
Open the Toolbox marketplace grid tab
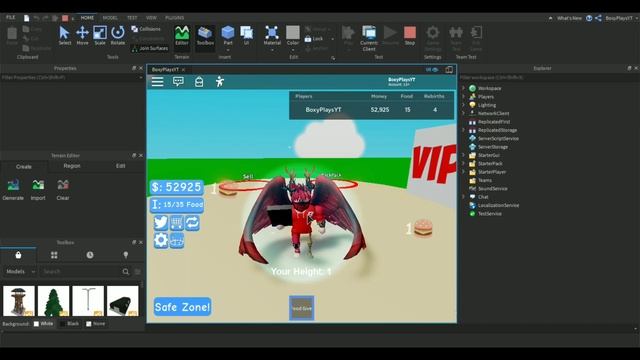coord(54,255)
